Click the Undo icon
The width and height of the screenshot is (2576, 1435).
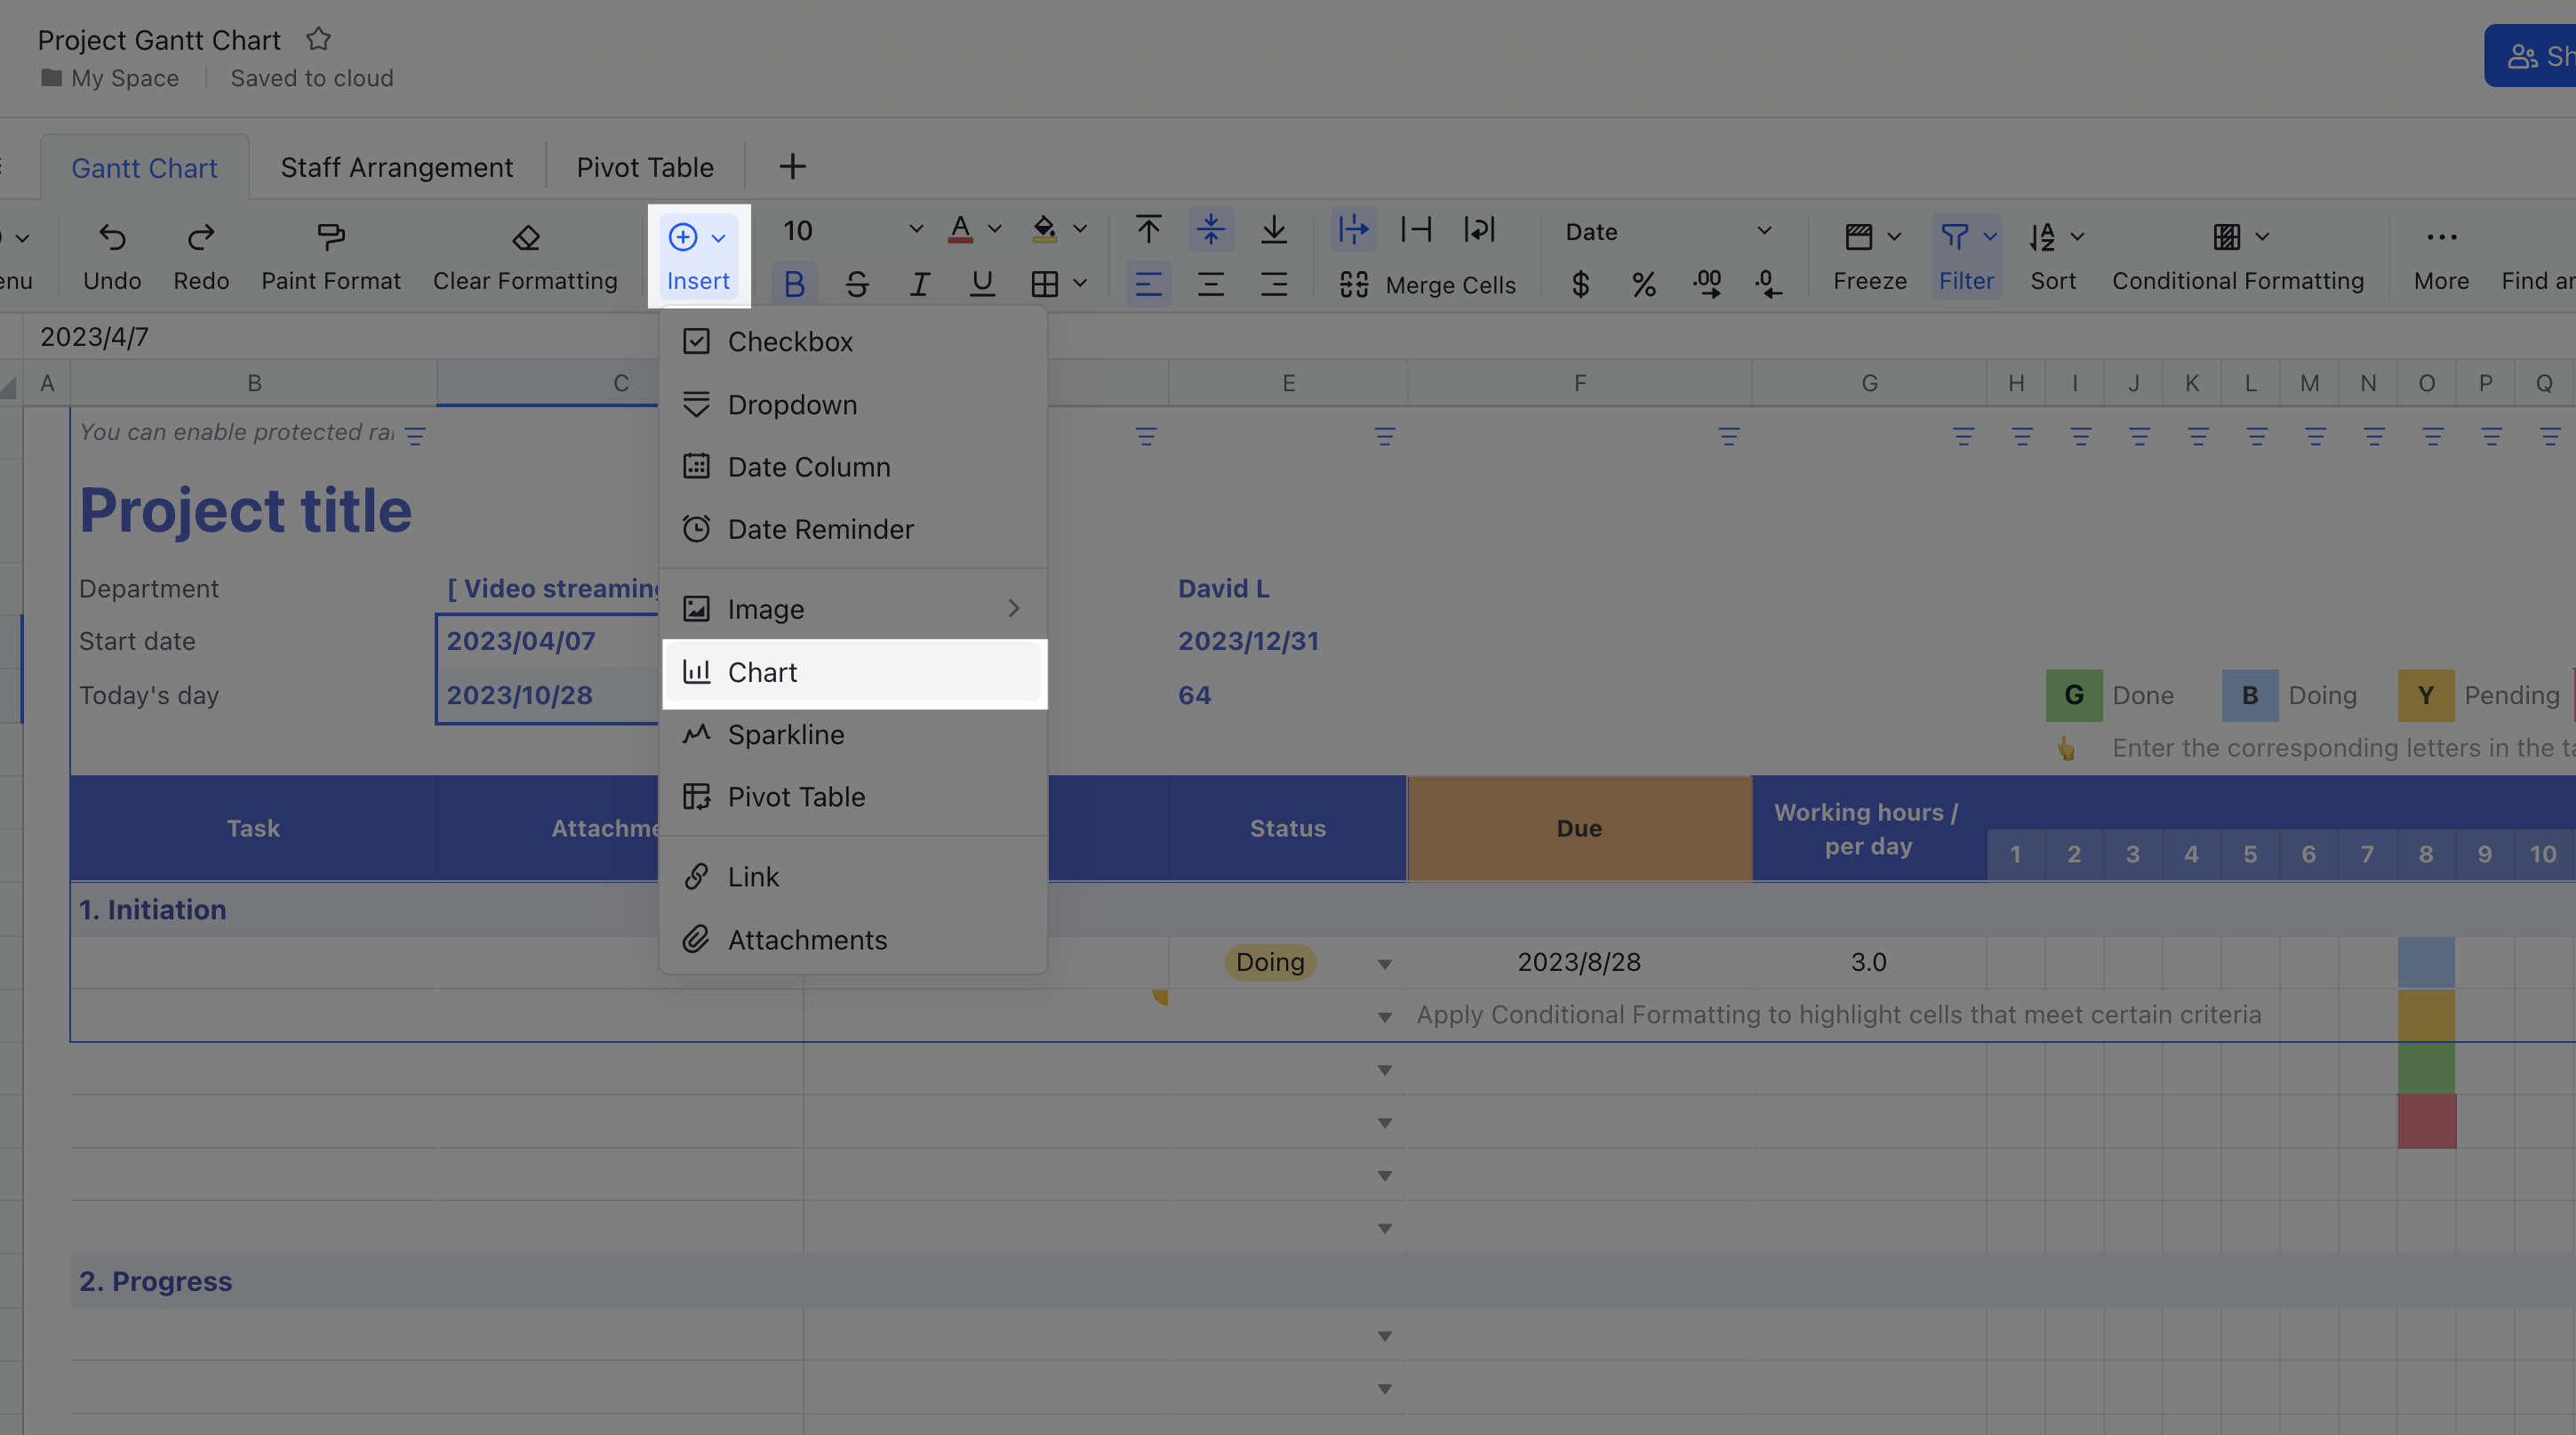112,237
